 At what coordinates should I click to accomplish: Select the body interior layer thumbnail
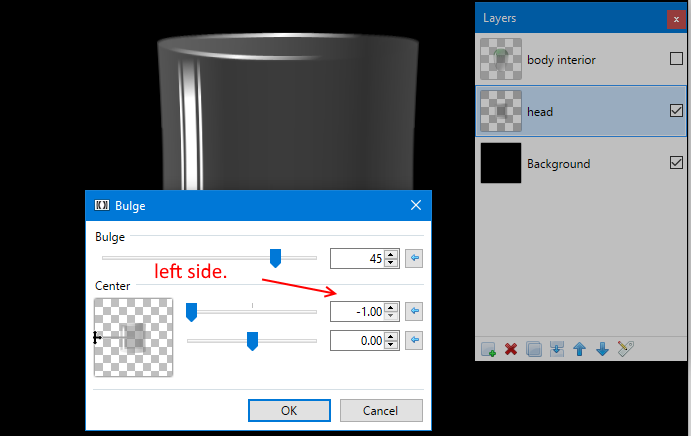(501, 59)
